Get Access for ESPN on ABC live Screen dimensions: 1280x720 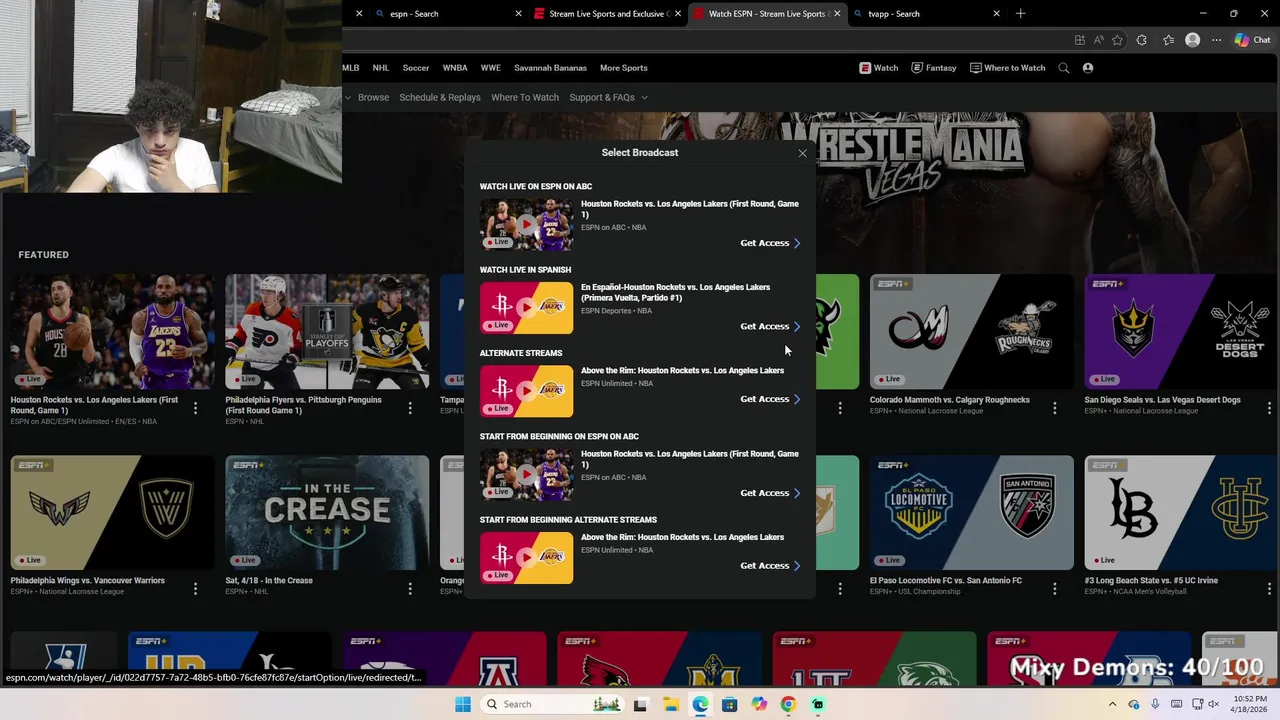point(770,243)
